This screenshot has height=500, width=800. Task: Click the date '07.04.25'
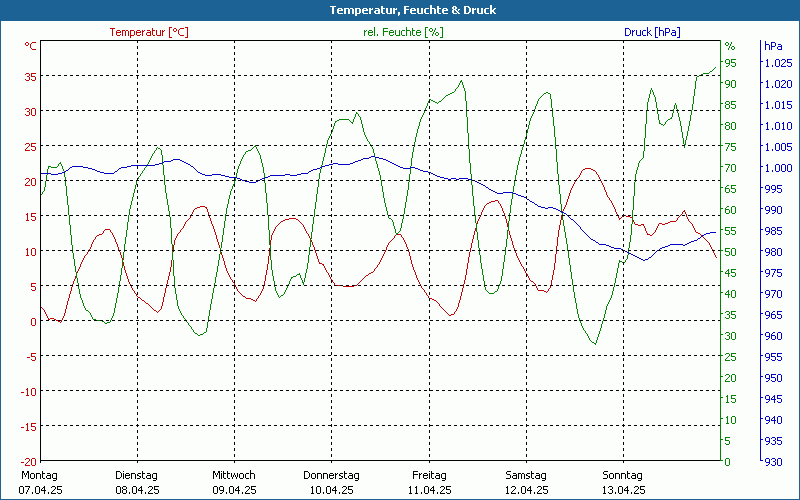point(40,490)
